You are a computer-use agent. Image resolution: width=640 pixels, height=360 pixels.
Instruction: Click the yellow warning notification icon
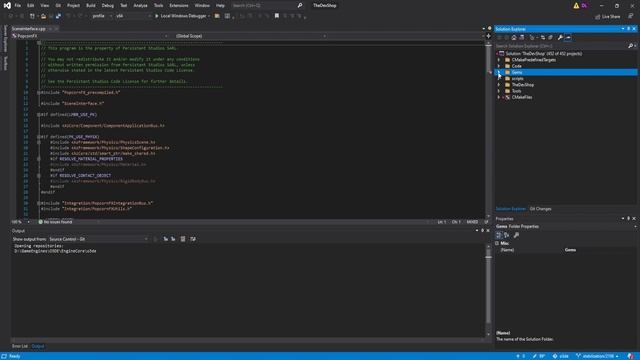click(x=576, y=5)
